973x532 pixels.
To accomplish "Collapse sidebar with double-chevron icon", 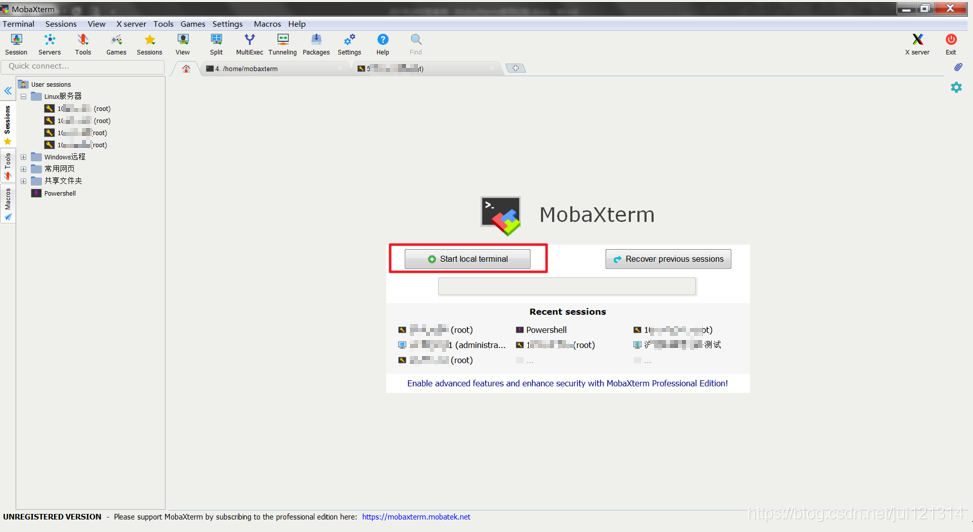I will tap(8, 91).
